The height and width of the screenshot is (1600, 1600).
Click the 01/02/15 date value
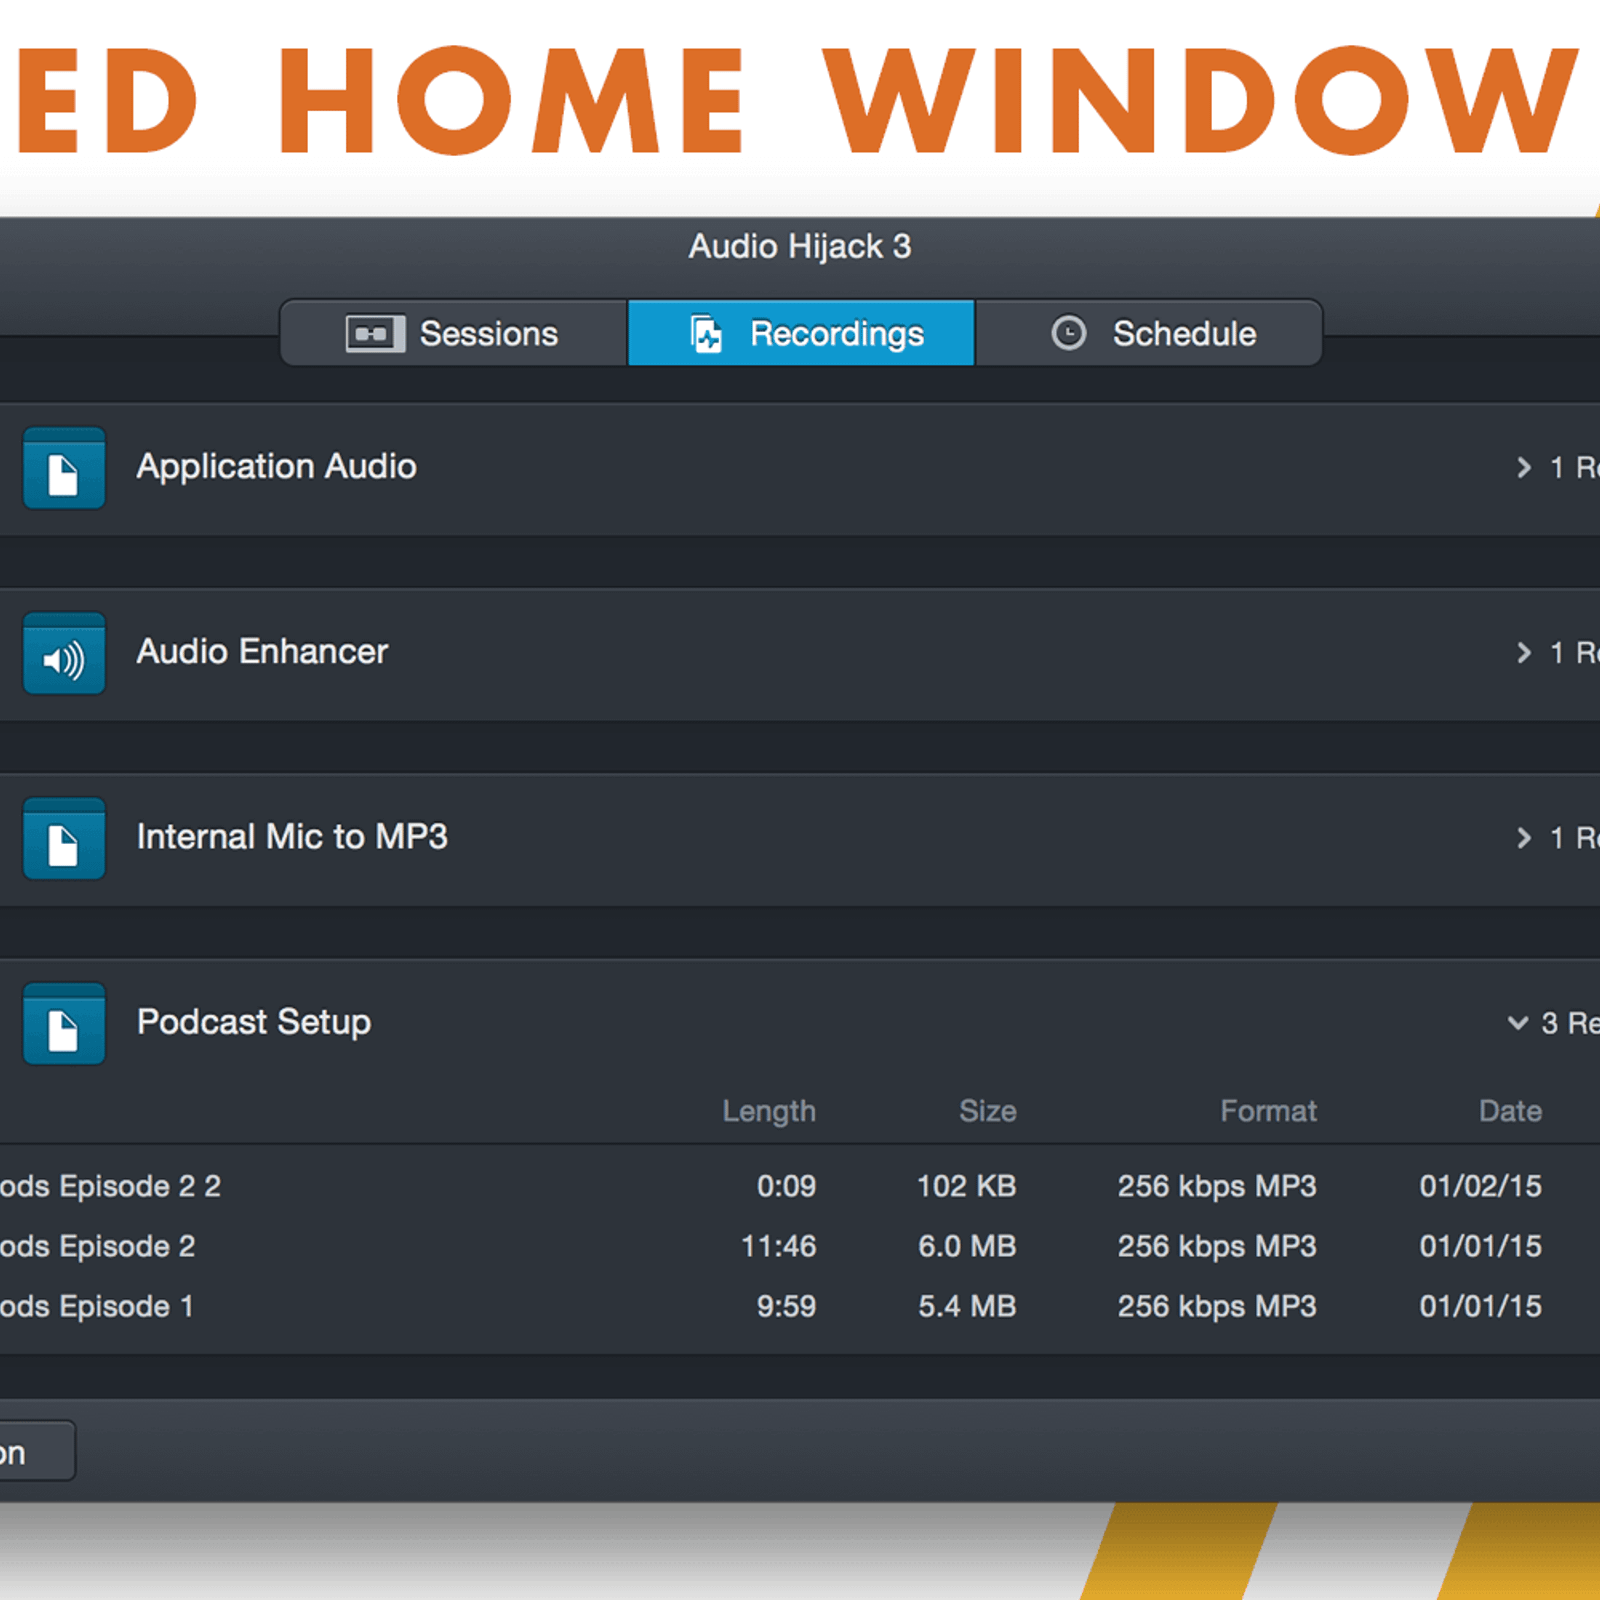pyautogui.click(x=1480, y=1186)
